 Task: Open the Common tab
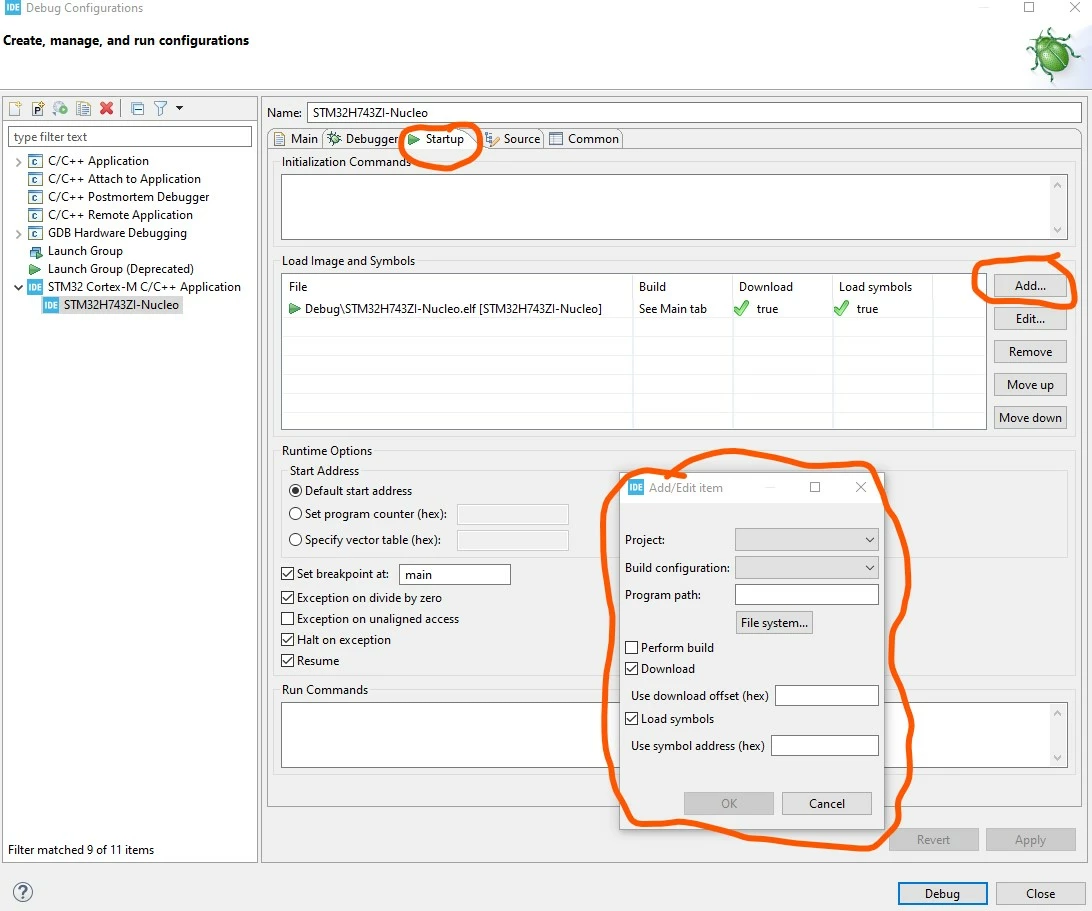pos(584,139)
